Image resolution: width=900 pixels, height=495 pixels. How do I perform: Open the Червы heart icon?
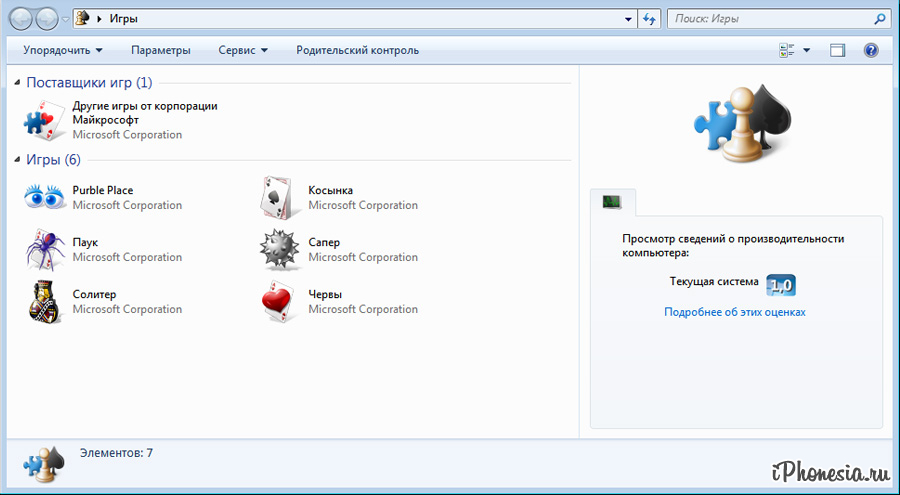[x=281, y=301]
